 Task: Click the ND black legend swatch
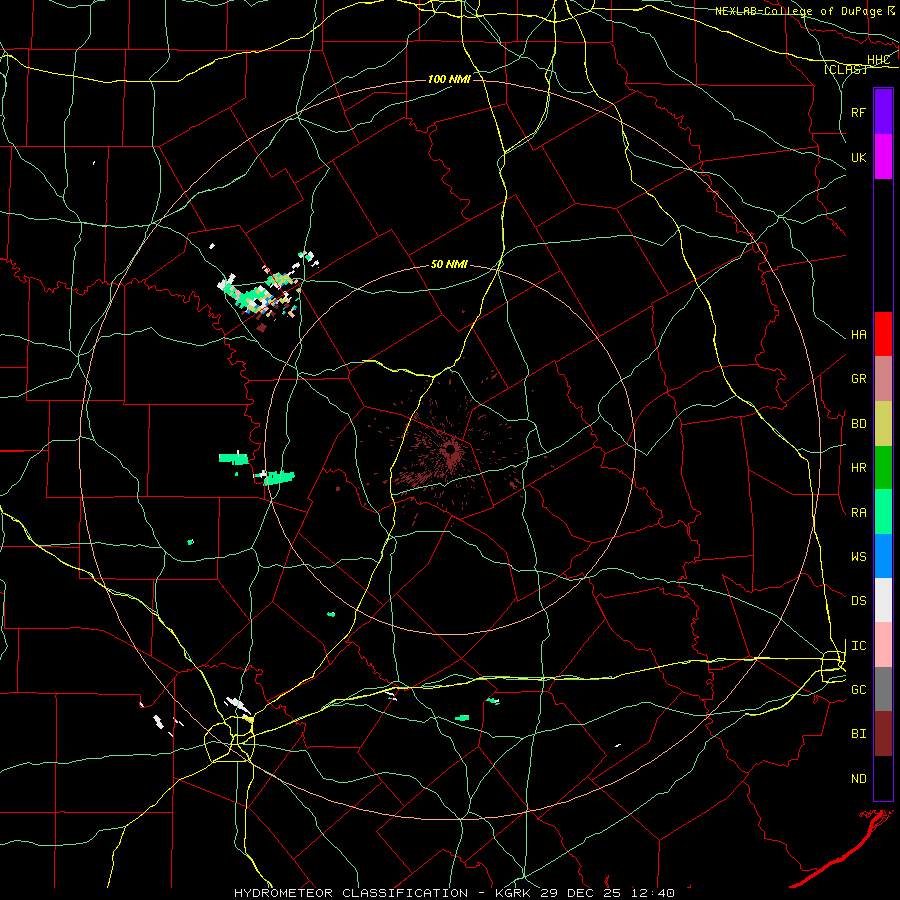coord(883,778)
